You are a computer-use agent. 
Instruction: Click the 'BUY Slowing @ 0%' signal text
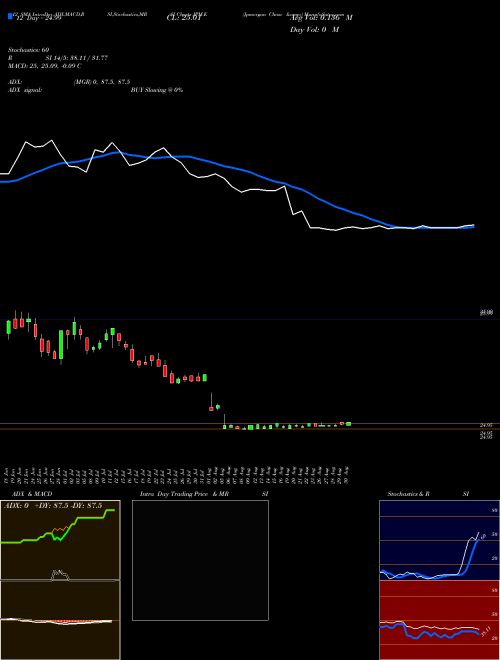click(157, 90)
